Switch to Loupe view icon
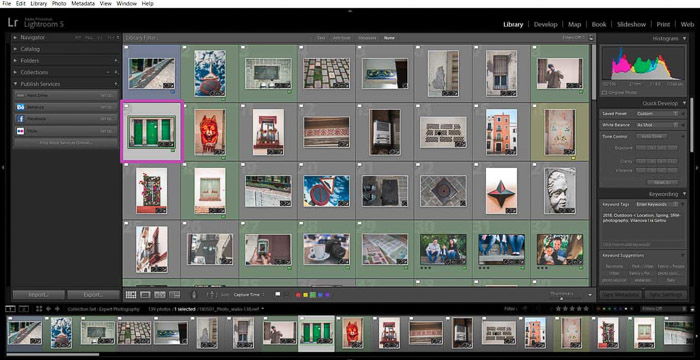 click(x=145, y=294)
